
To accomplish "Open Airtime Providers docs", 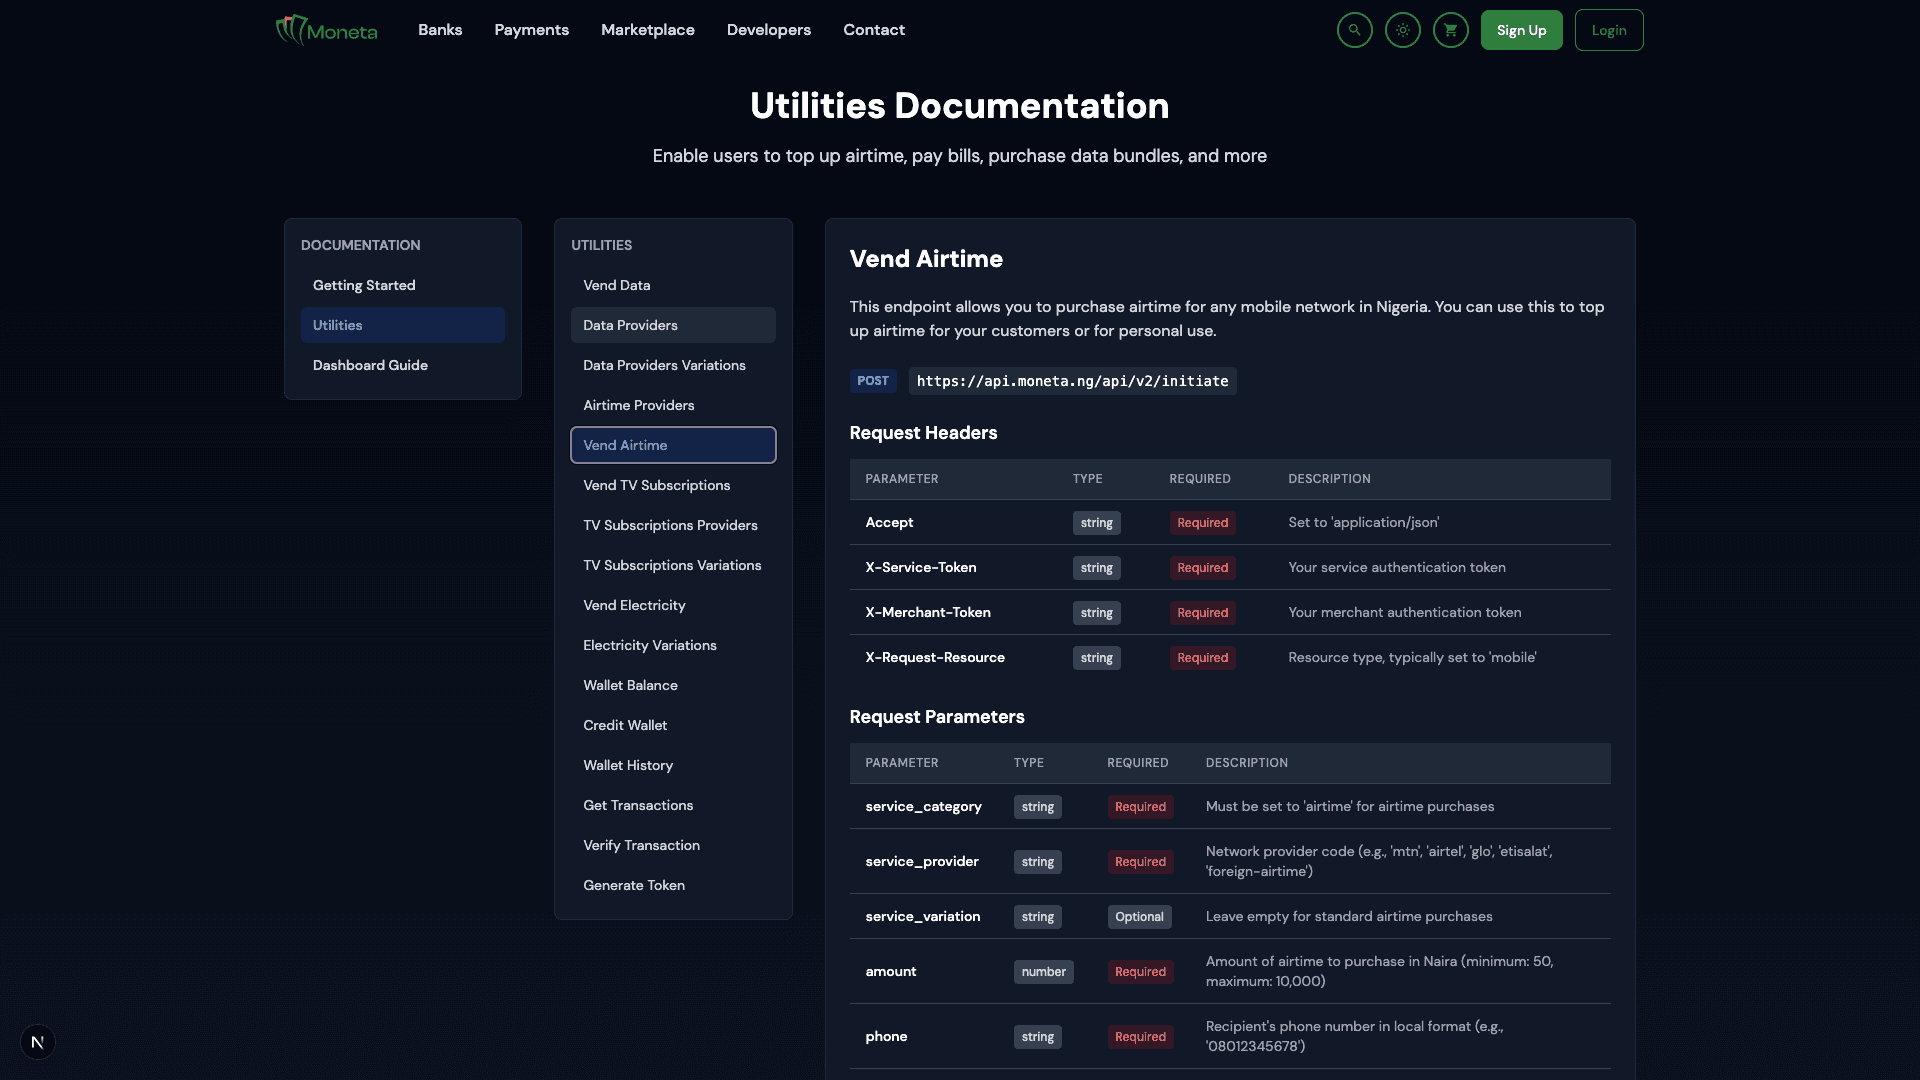I will (x=673, y=405).
